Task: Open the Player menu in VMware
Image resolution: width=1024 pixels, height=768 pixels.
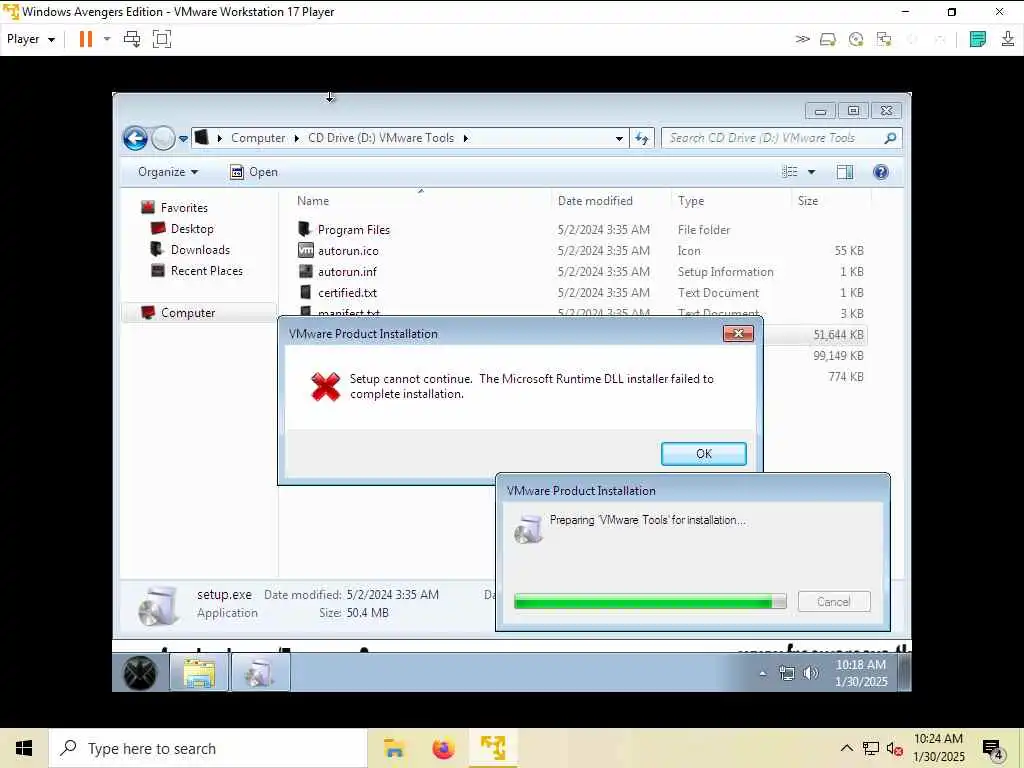Action: [31, 39]
